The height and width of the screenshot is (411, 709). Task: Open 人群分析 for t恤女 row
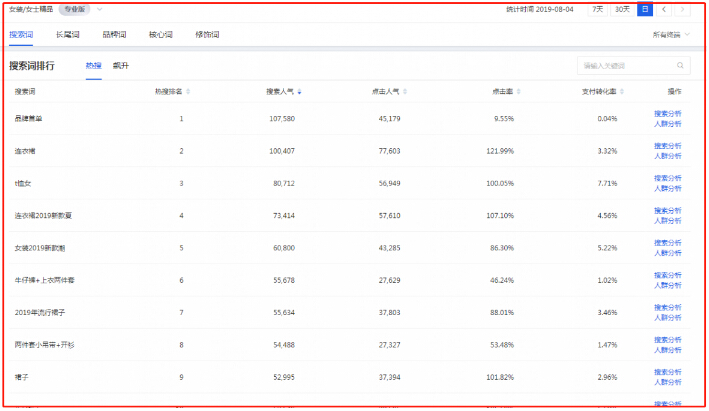(x=668, y=188)
